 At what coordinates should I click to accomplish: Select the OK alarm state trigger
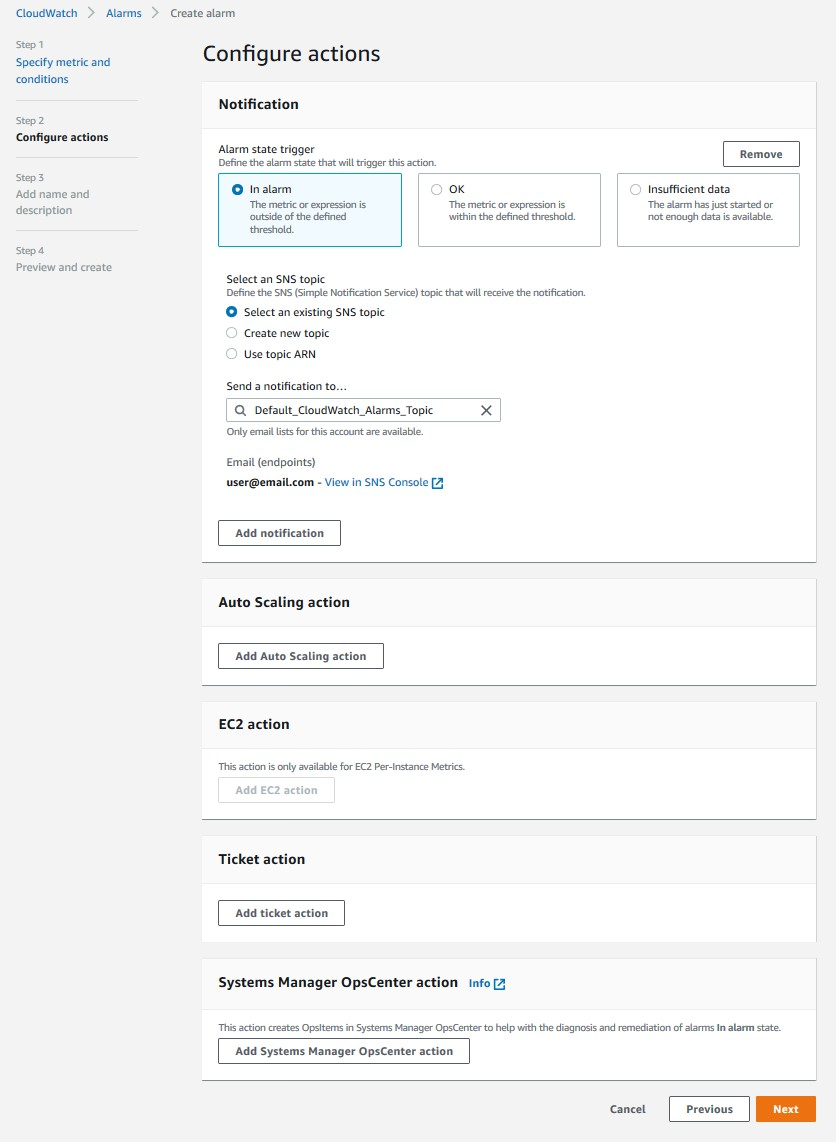click(437, 189)
